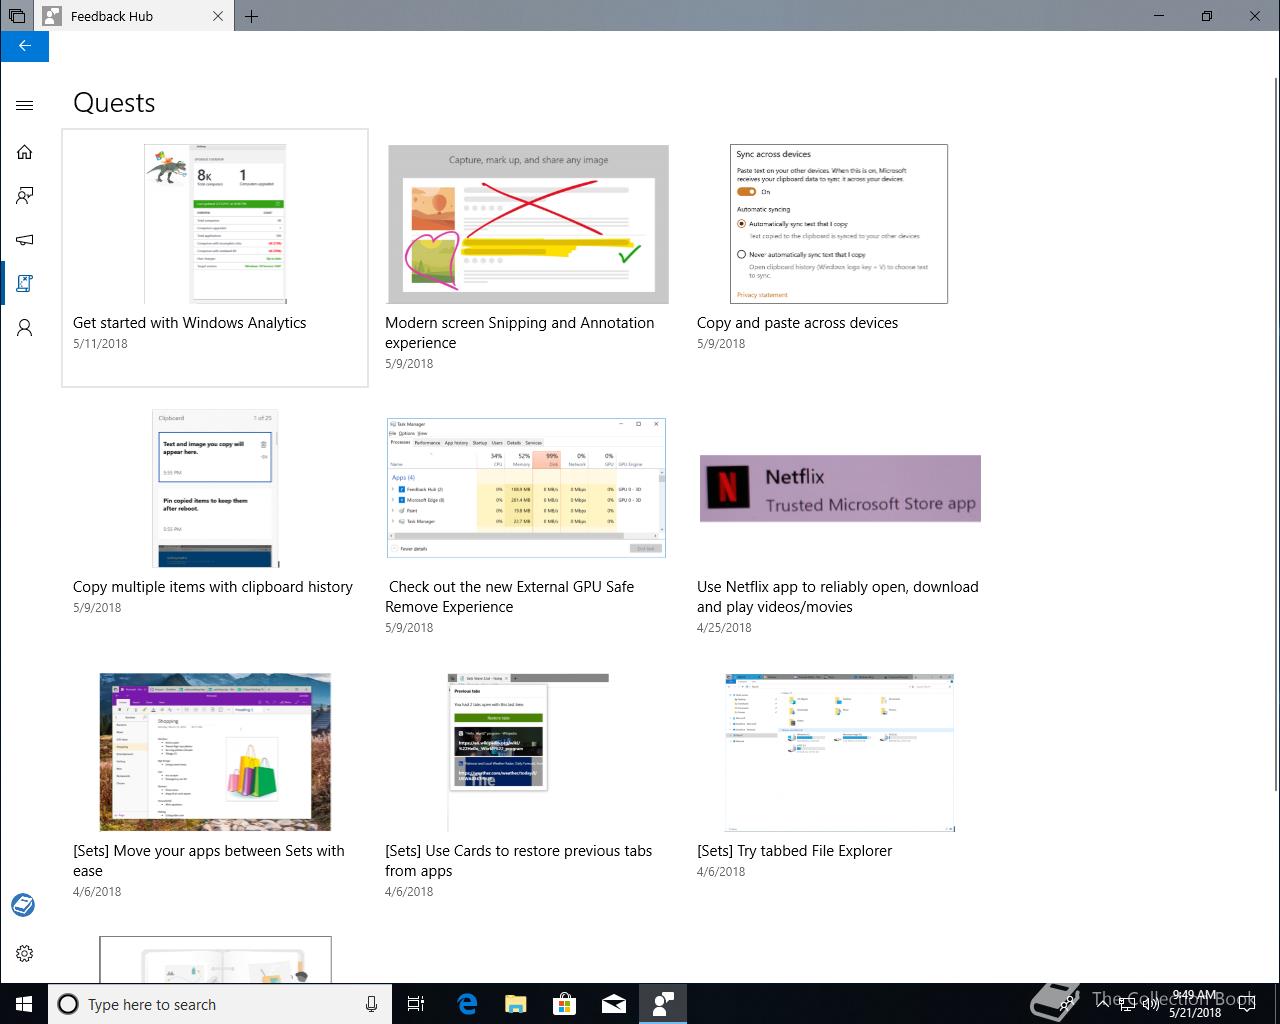1280x1024 pixels.
Task: Open Mail app from taskbar
Action: (x=613, y=1004)
